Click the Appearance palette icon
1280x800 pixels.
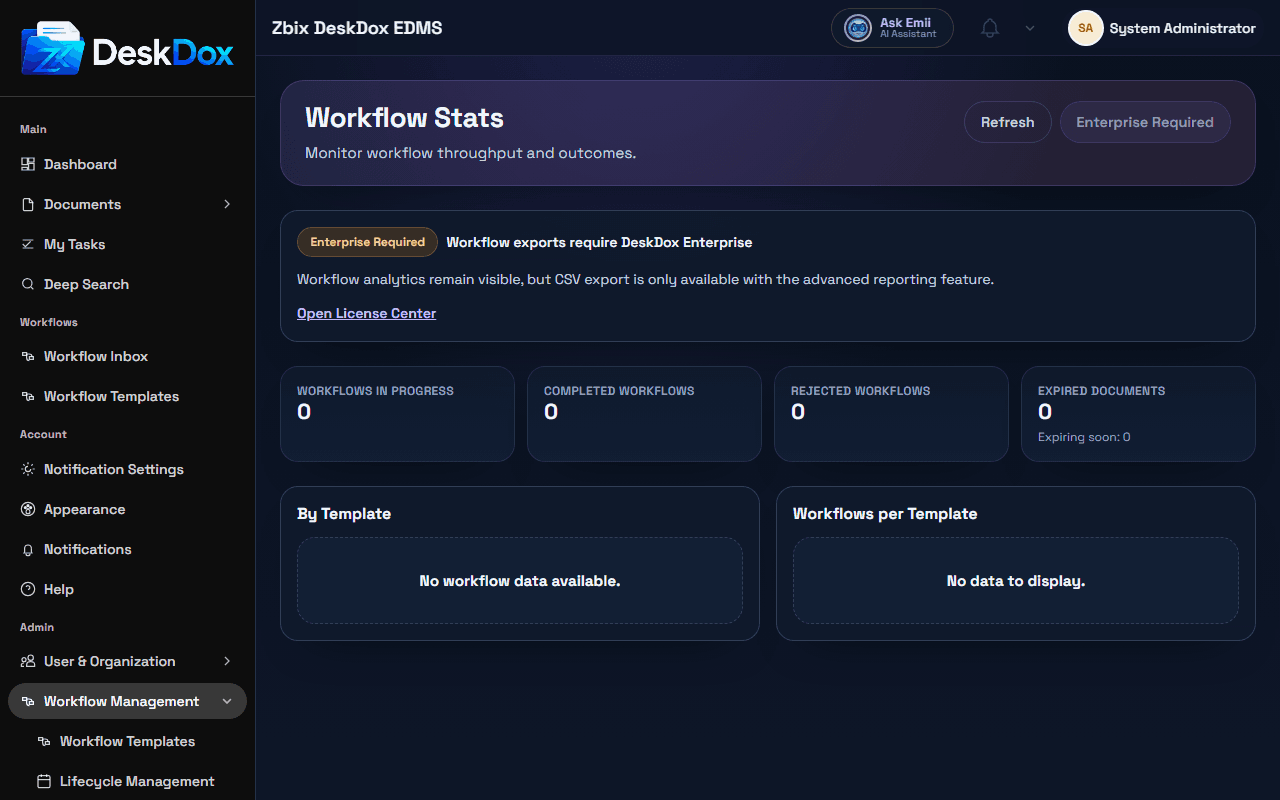pos(28,509)
